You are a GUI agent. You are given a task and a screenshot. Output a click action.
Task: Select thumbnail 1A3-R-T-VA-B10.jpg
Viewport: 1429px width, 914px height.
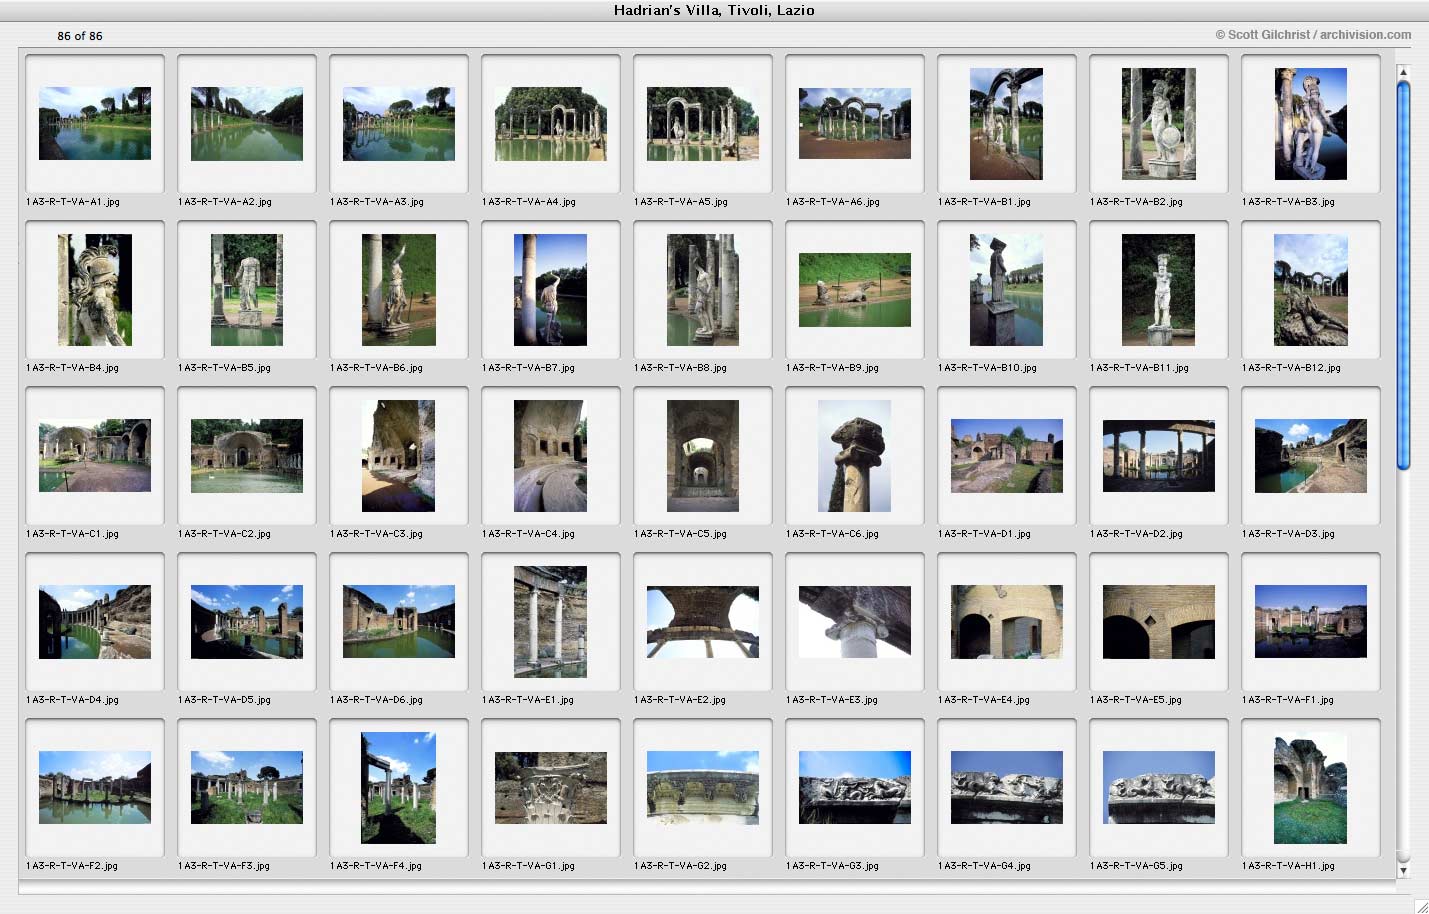1007,290
